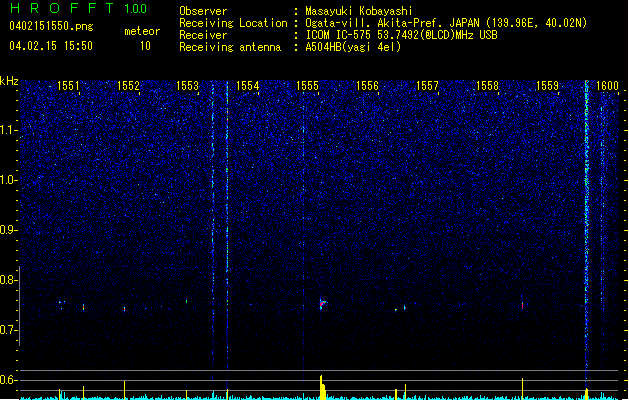The height and width of the screenshot is (400, 629).
Task: Click the date 04.02.15 15:50
Action: [x=51, y=46]
